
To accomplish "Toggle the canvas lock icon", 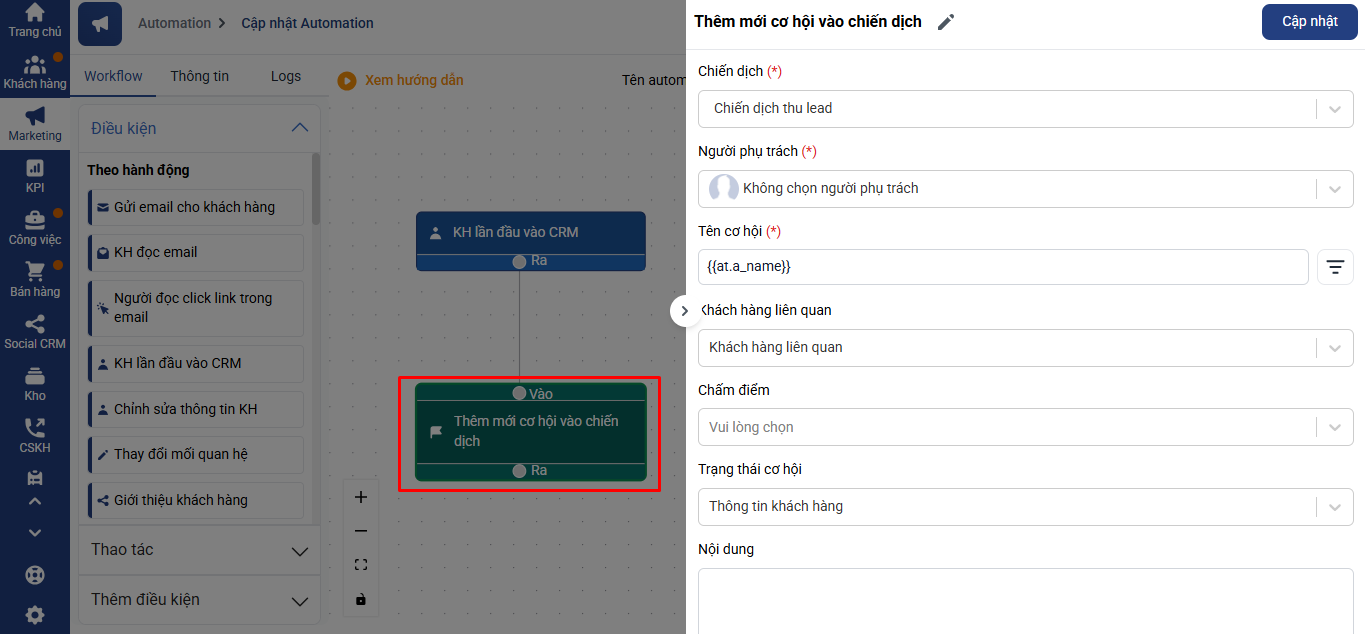I will [x=361, y=599].
